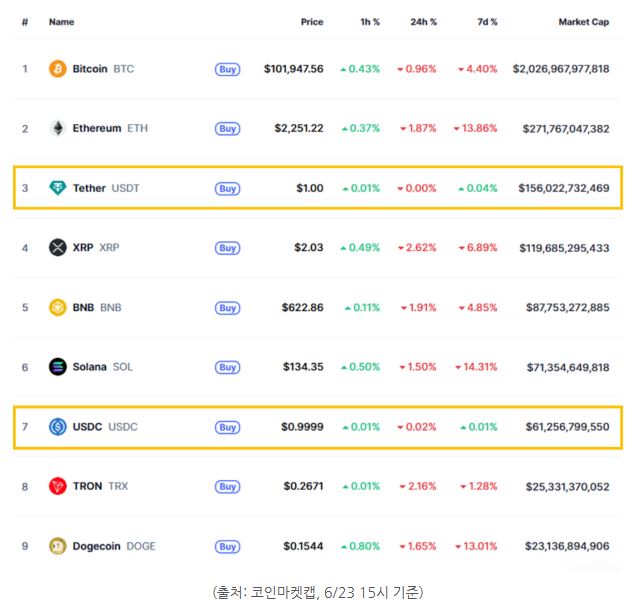Choose the Buy button for Solana
The width and height of the screenshot is (634, 603).
pos(227,367)
